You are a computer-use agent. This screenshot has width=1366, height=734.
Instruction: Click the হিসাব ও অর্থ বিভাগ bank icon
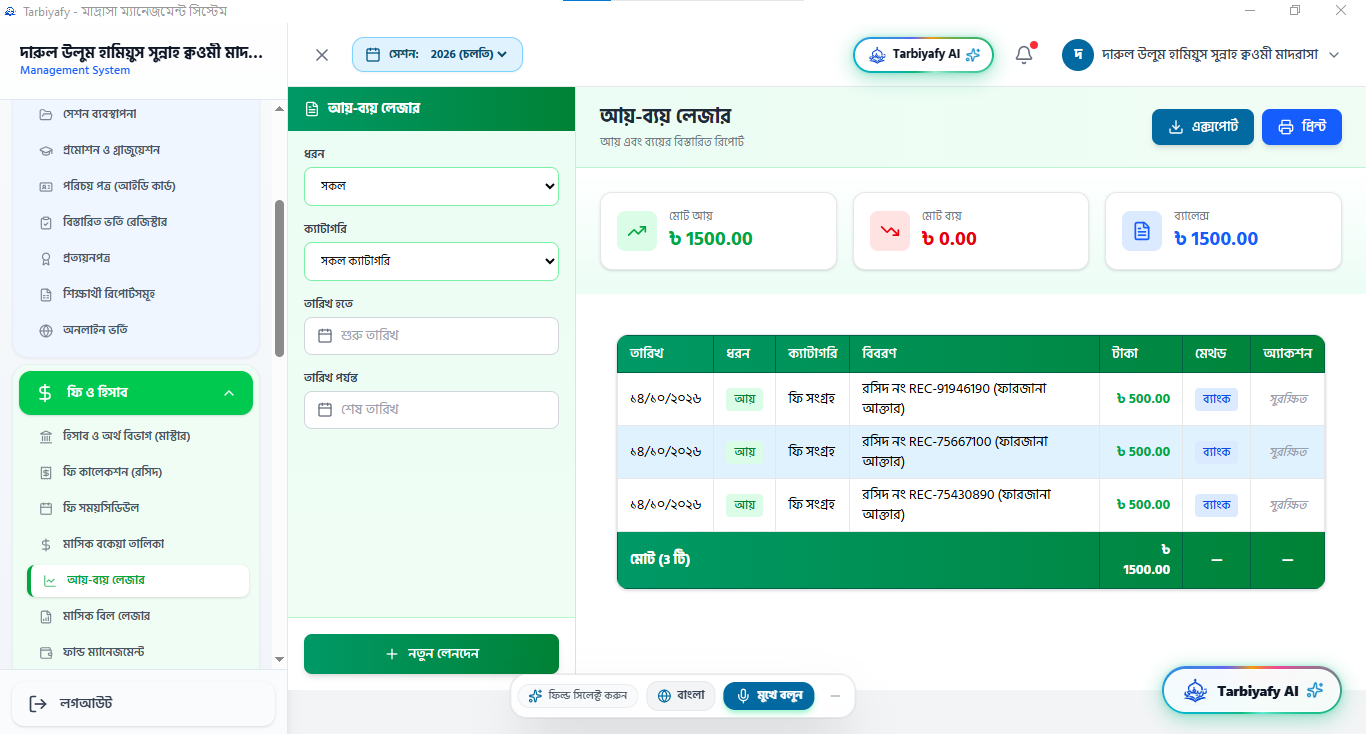[46, 436]
